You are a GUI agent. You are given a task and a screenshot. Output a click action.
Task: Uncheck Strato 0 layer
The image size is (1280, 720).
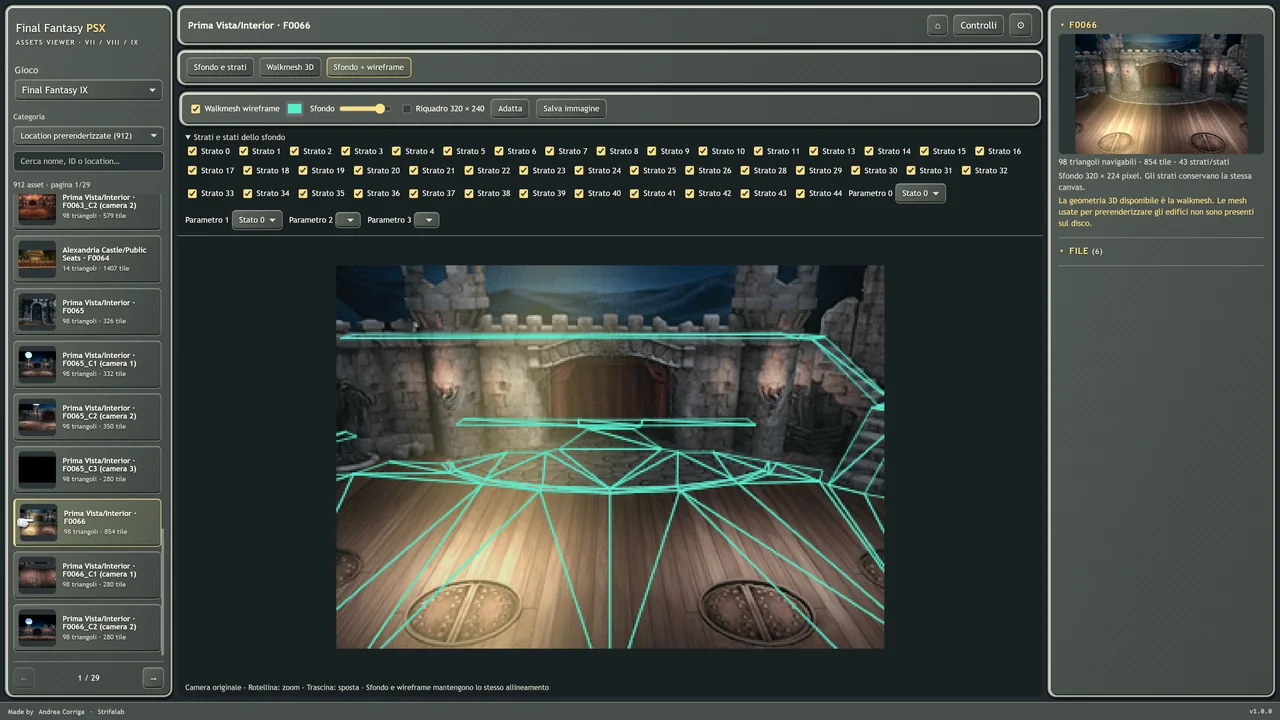[x=193, y=152]
